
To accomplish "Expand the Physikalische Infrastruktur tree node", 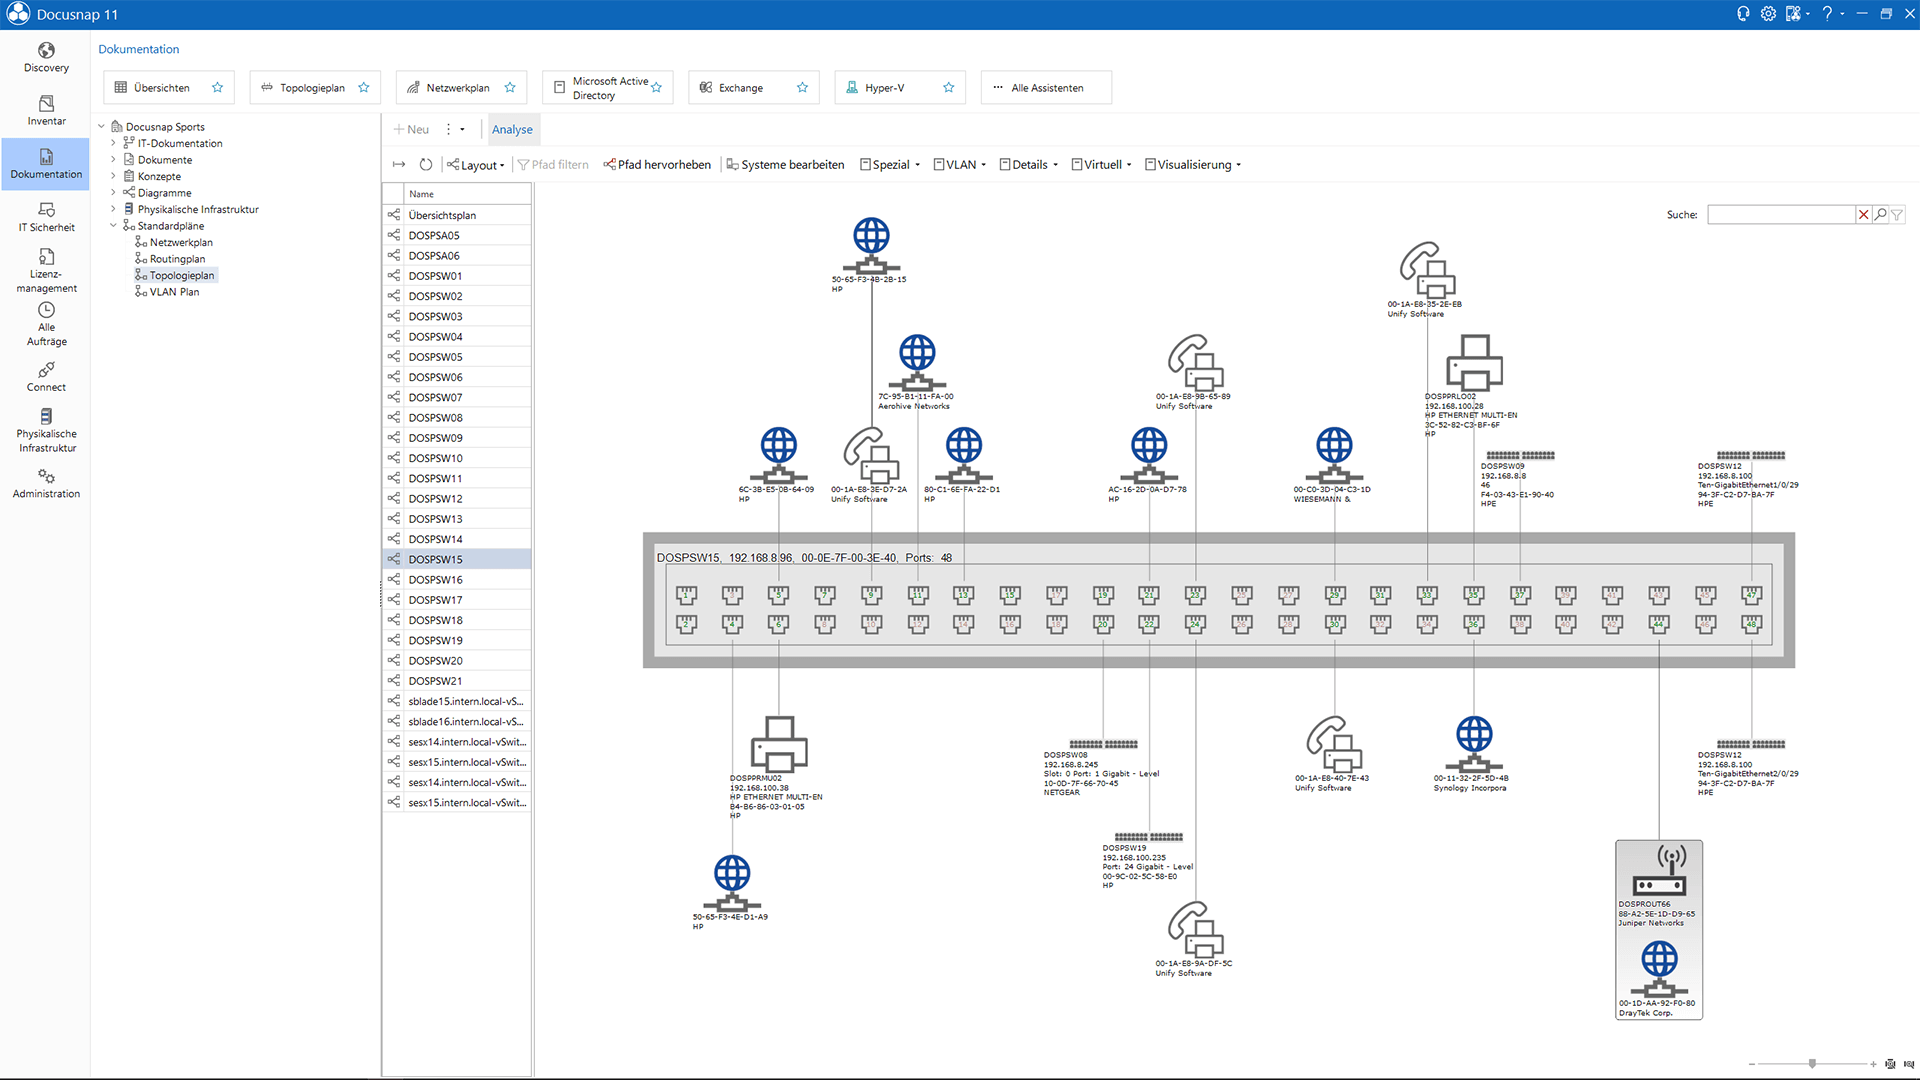I will coord(113,209).
